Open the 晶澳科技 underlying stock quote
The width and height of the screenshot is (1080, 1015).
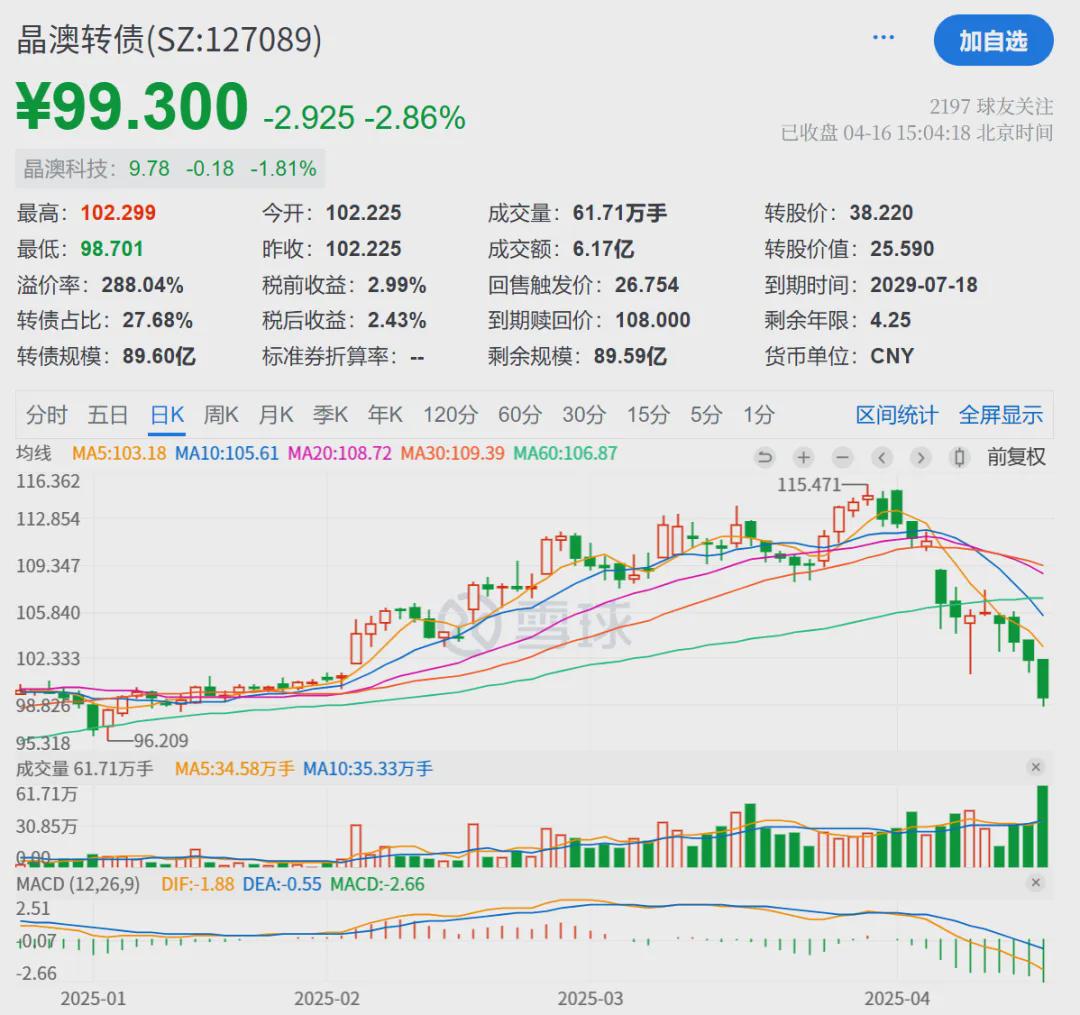tap(170, 169)
